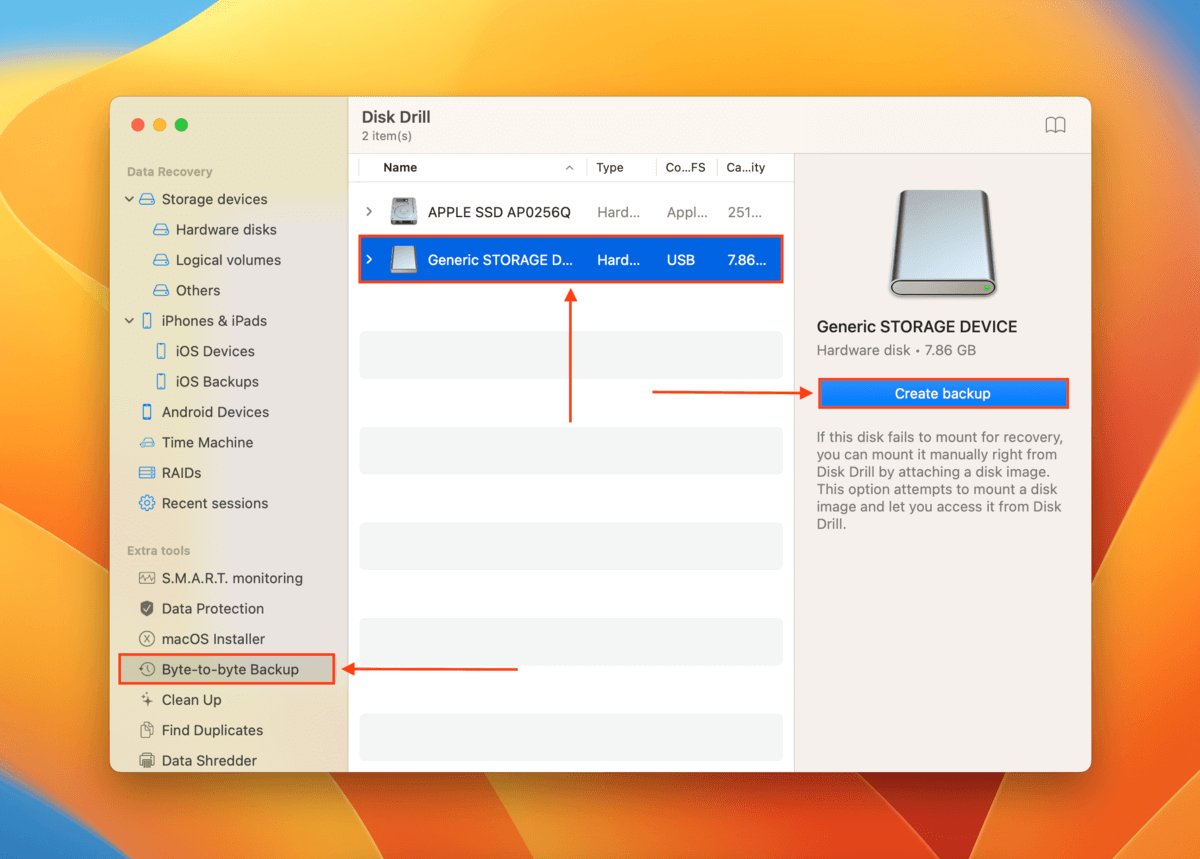Screen dimensions: 1200x859
Task: Select Byte-to-byte Backup tool
Action: pos(227,669)
